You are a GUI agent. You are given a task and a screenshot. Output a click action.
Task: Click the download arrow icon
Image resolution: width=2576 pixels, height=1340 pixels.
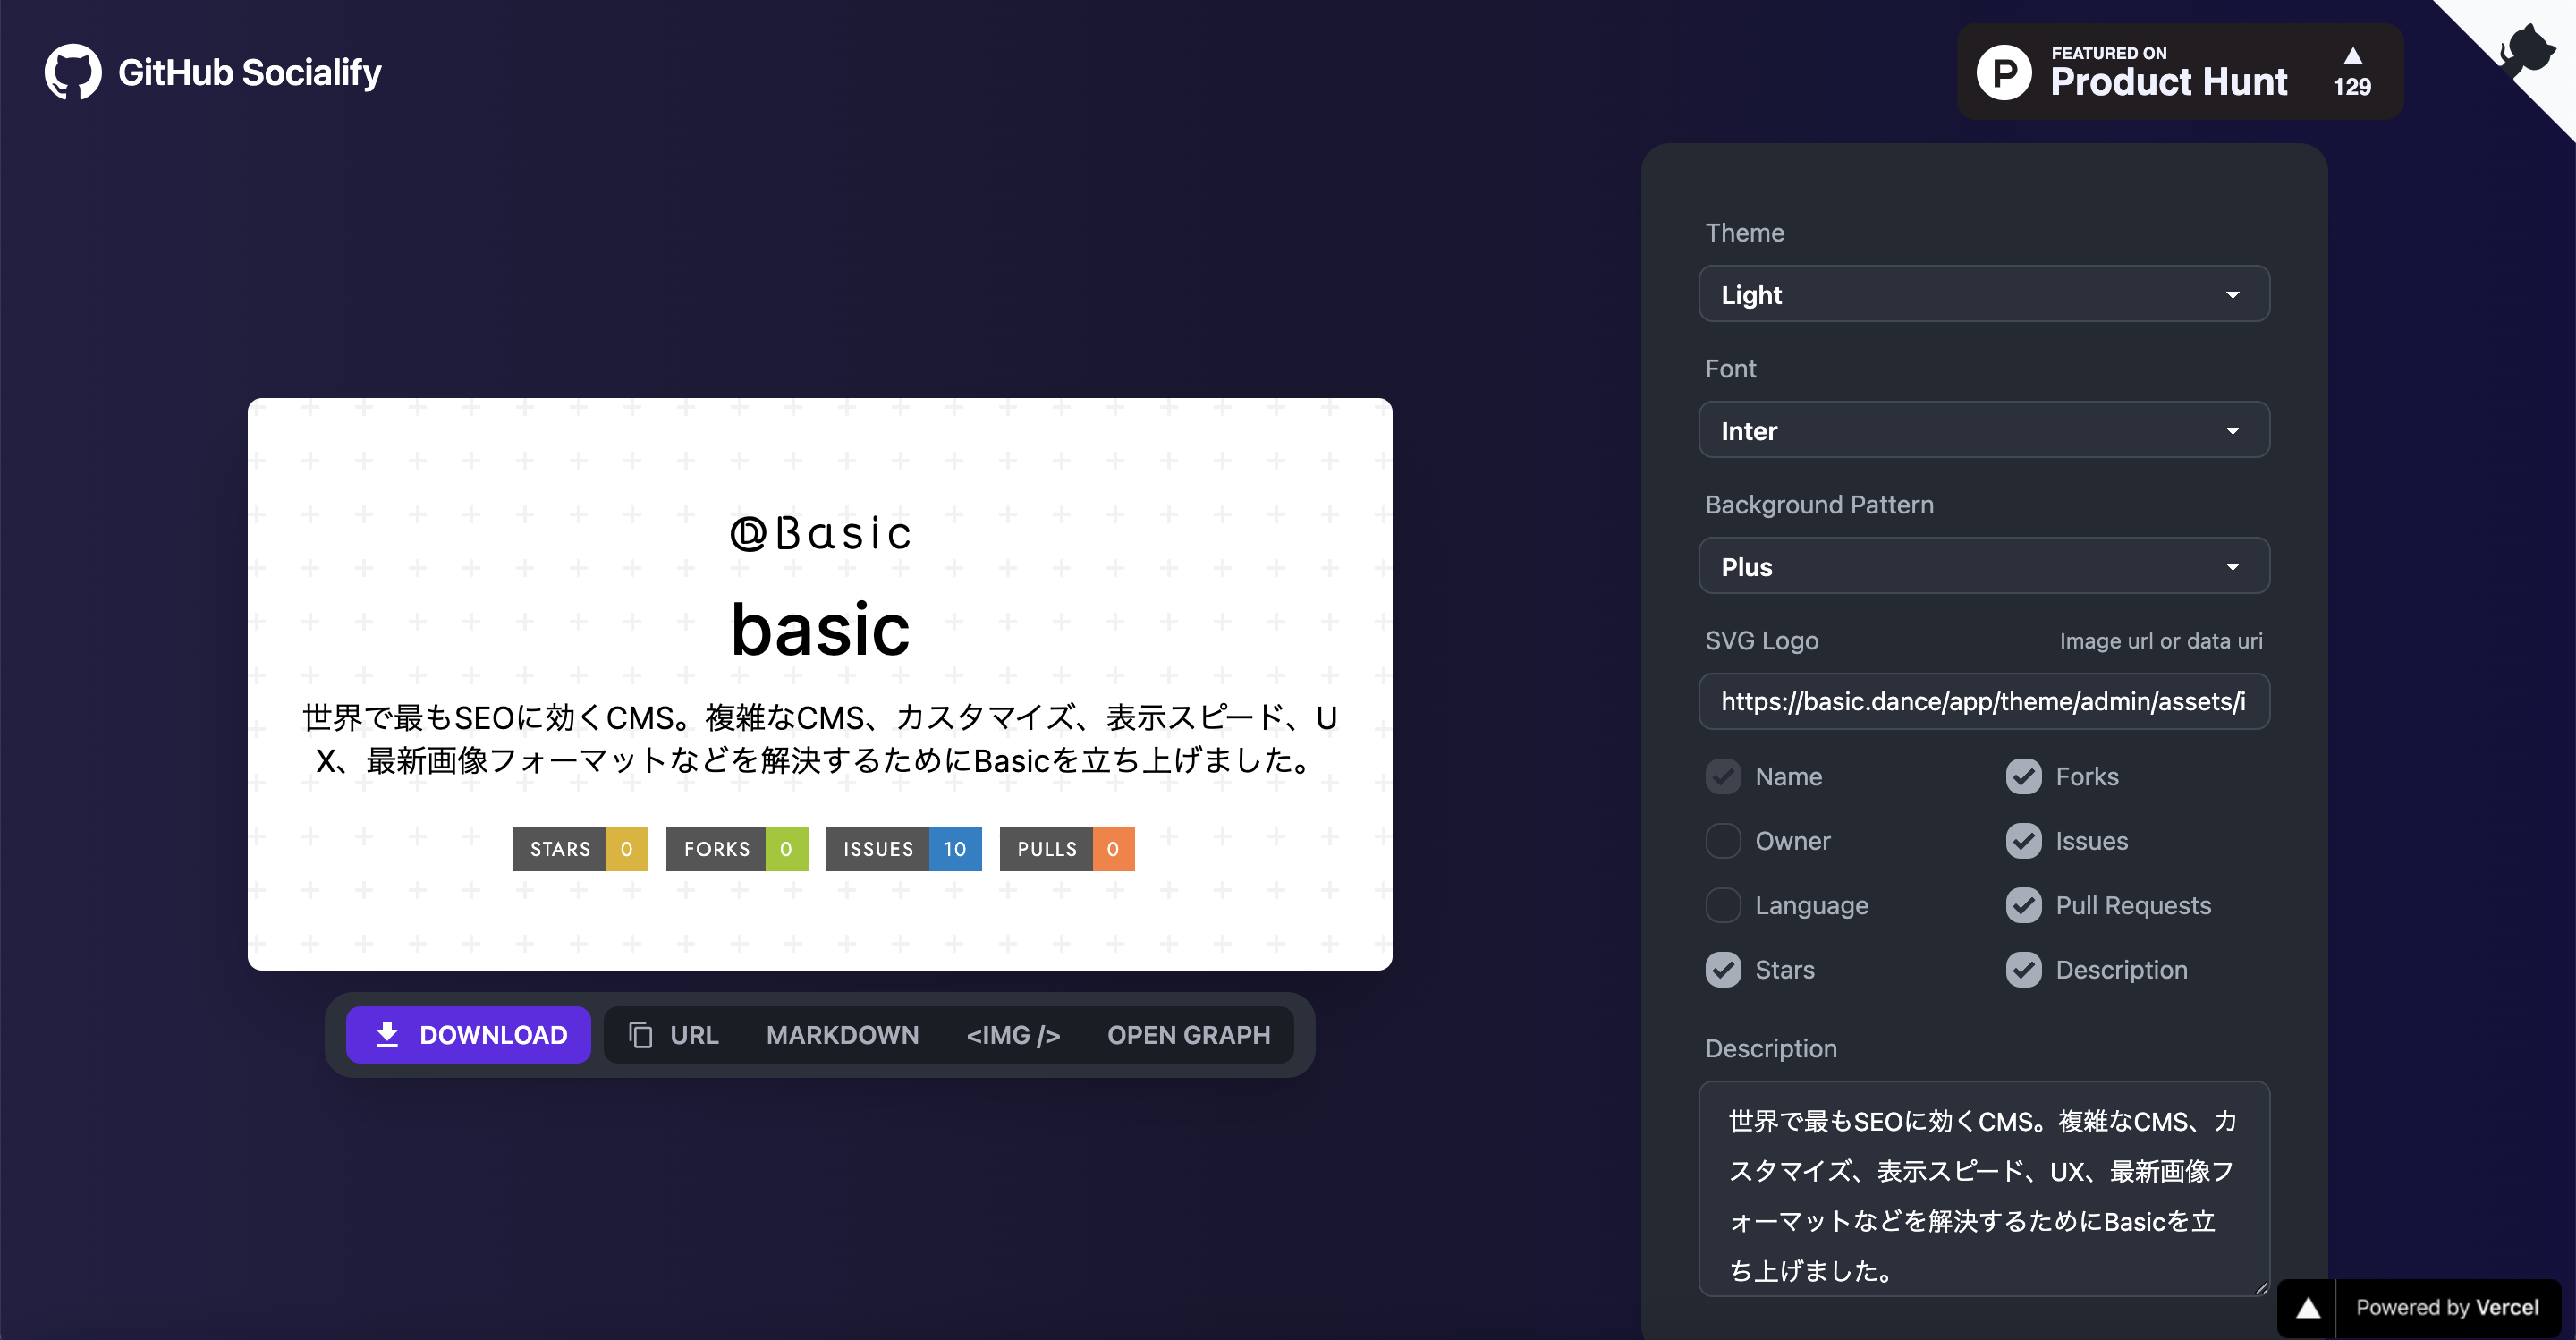(x=386, y=1034)
